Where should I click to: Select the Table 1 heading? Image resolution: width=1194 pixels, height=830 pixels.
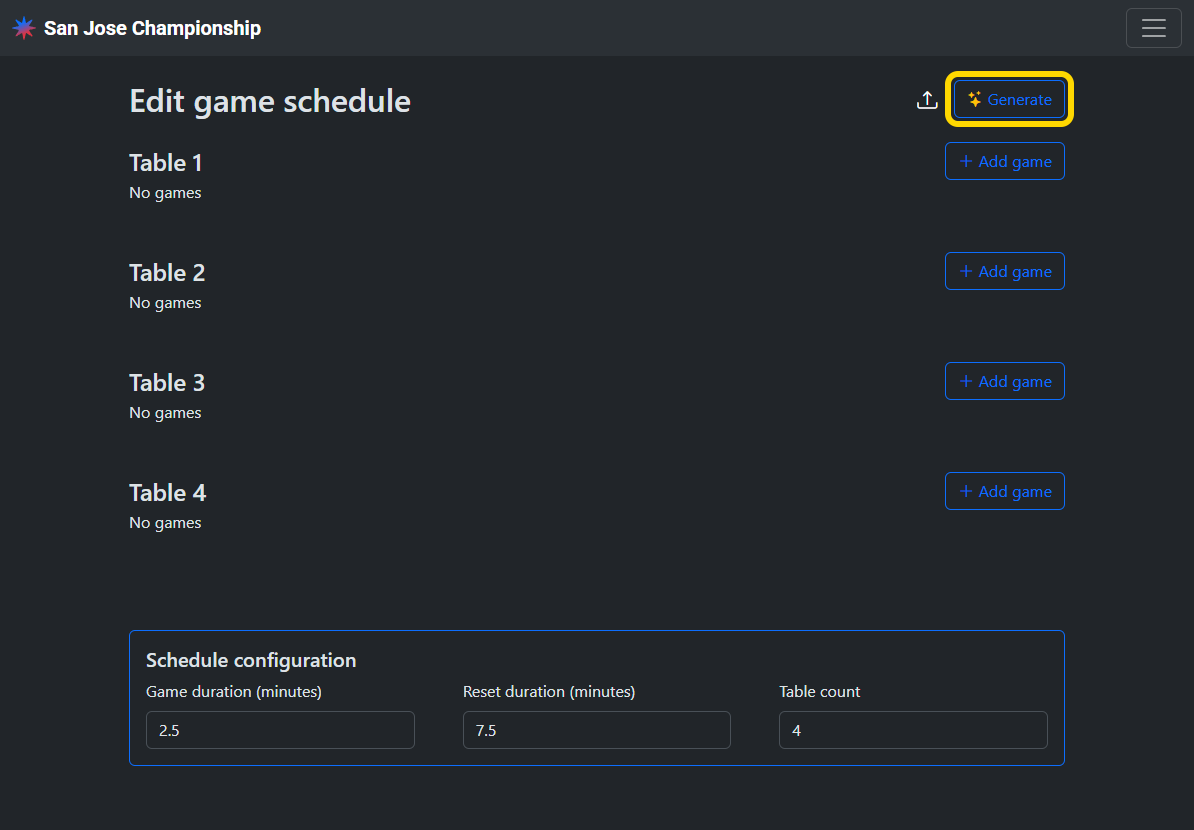(x=166, y=163)
